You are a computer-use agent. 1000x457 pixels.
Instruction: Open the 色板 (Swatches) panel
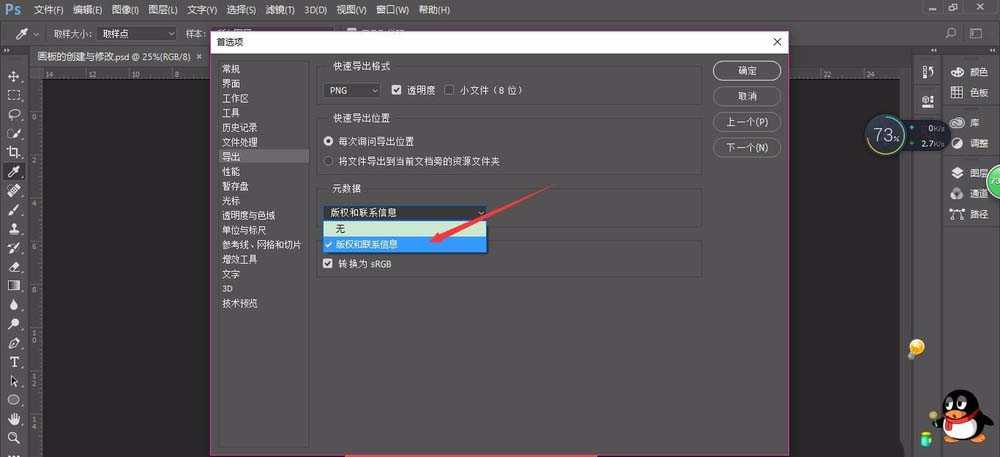tap(968, 92)
